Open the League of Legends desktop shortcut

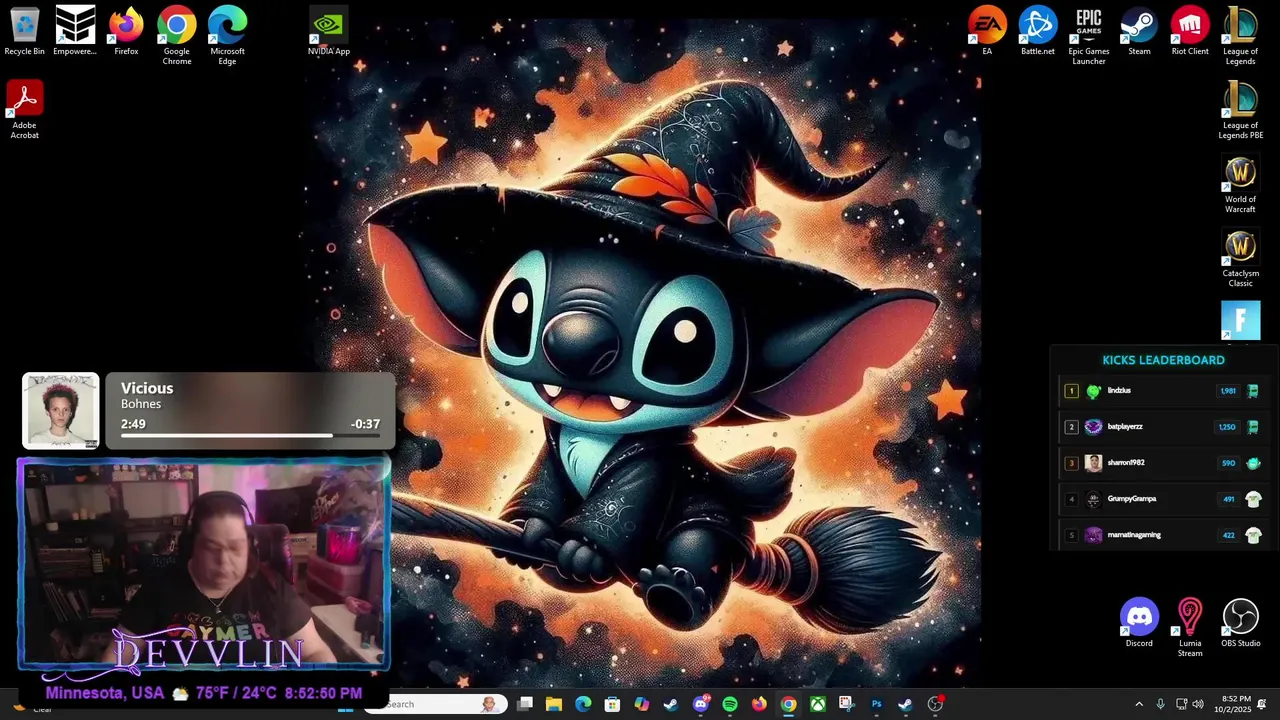coord(1240,35)
